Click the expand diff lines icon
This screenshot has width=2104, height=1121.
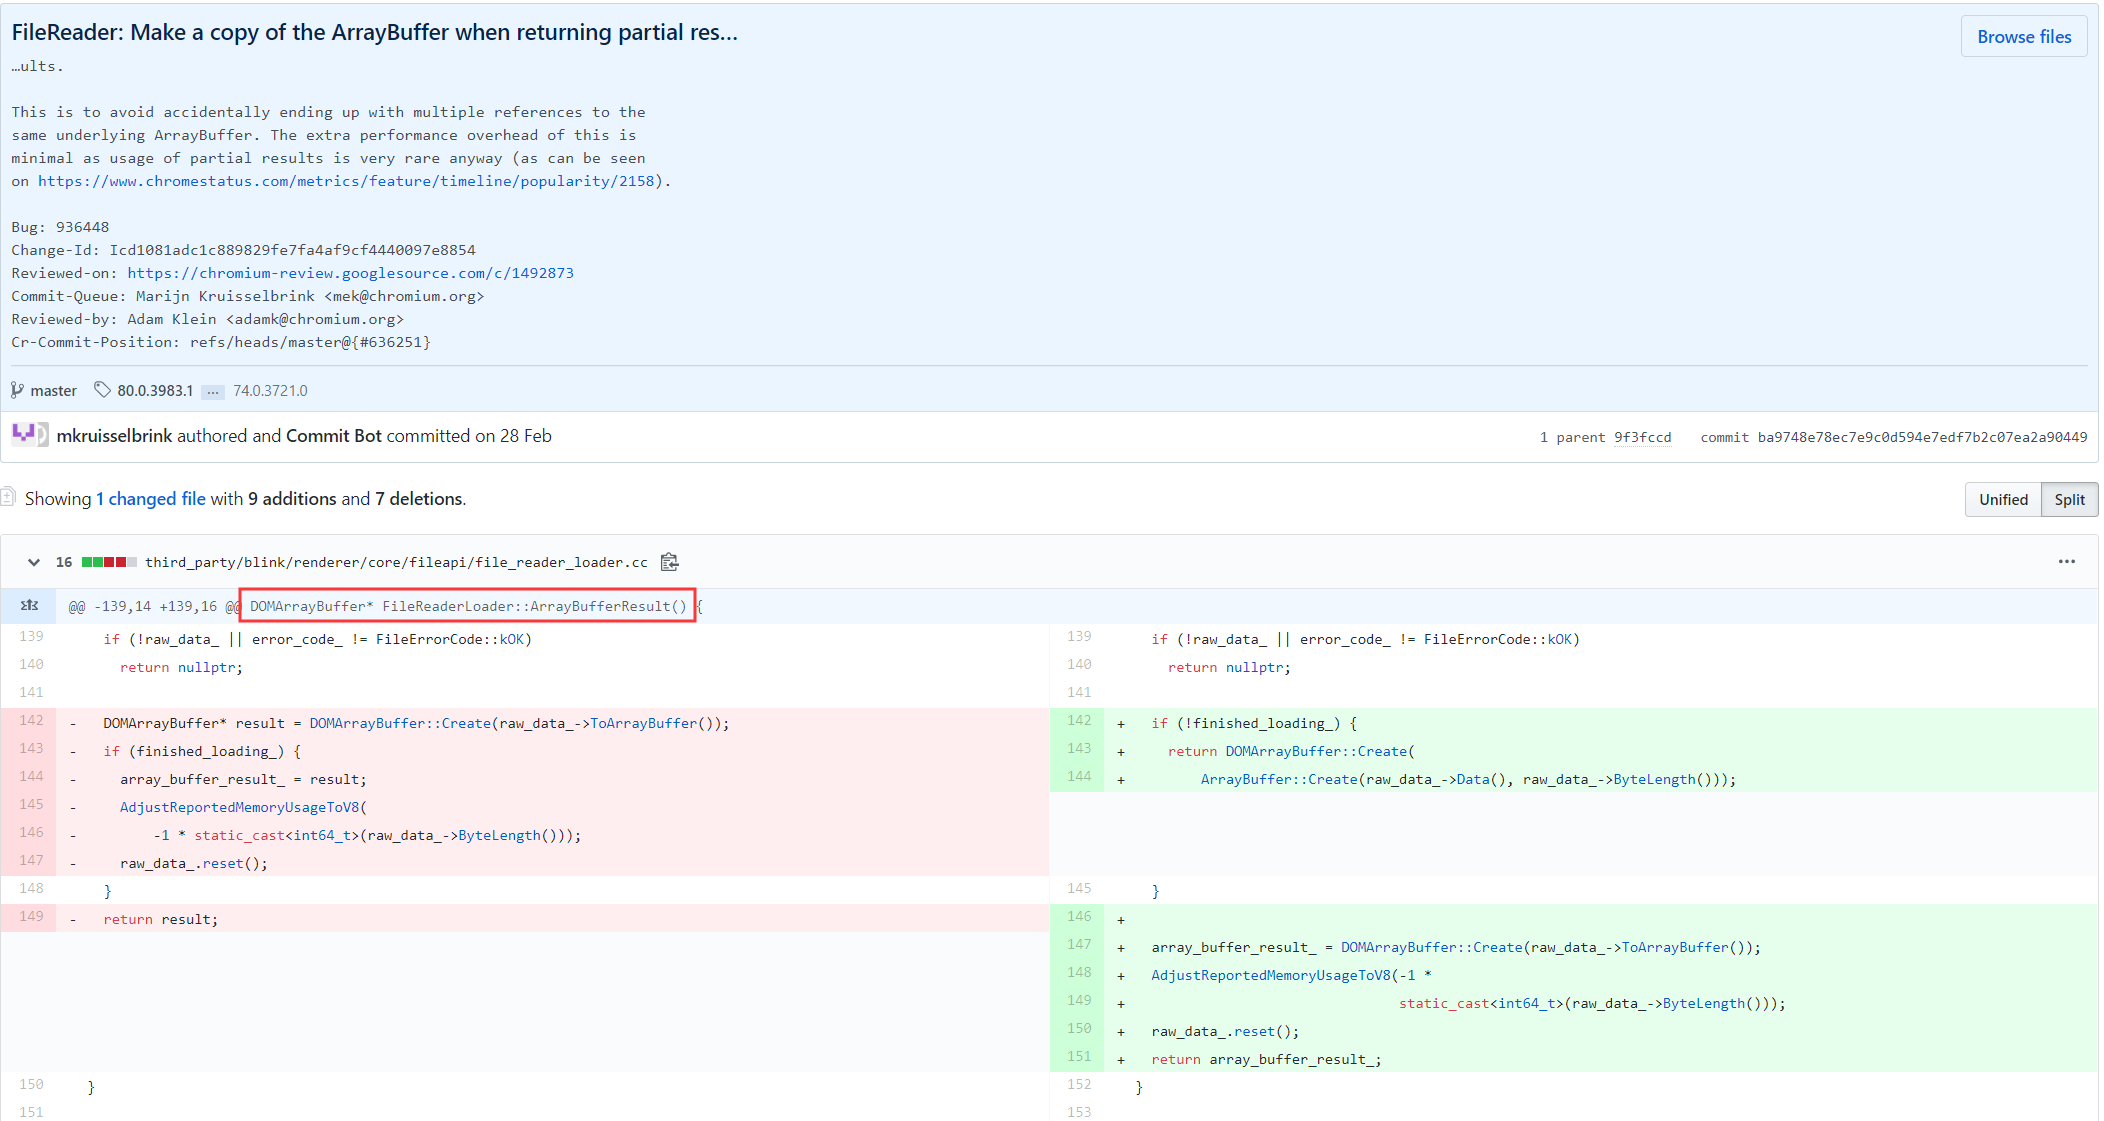(x=30, y=605)
